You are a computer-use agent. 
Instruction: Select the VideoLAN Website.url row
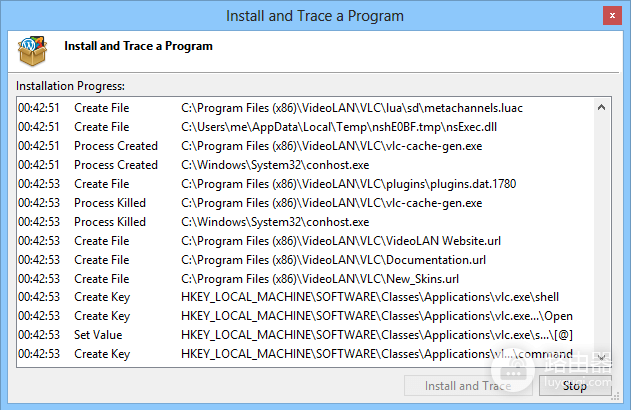coord(305,241)
